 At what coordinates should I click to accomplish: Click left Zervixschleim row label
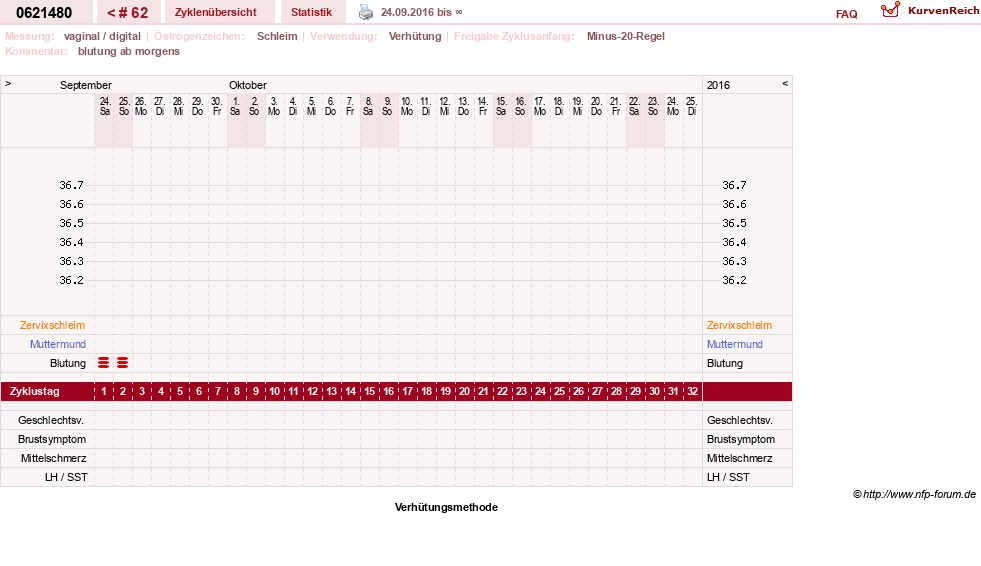pyautogui.click(x=53, y=325)
